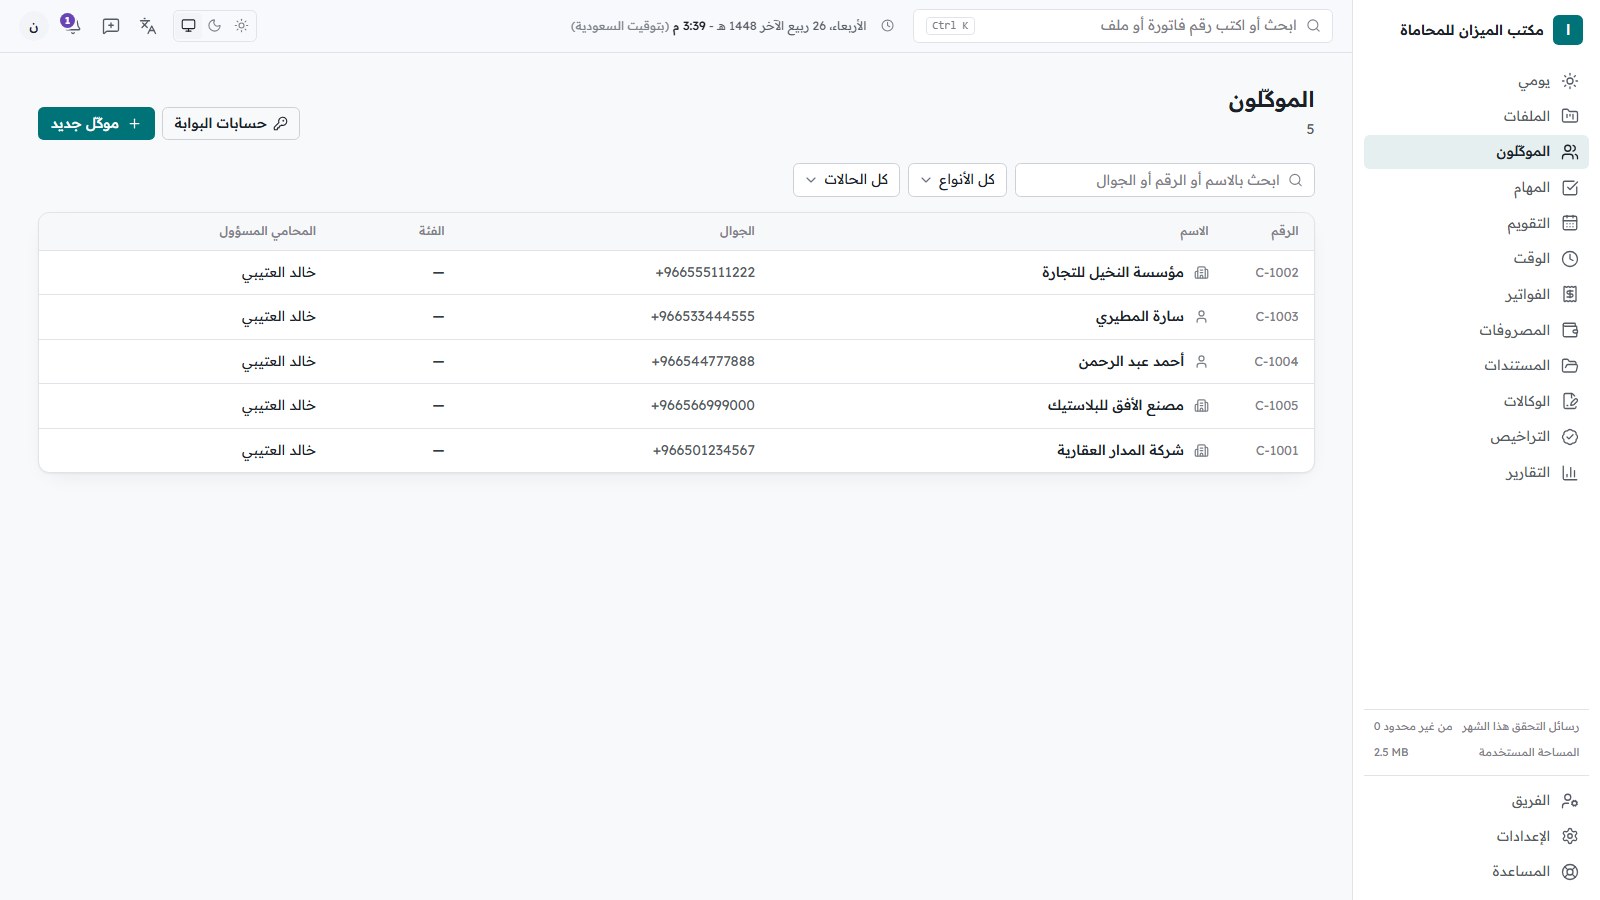Screen dimensions: 1600x900
Task: Click the Ctrl K shortcut badge
Action: pyautogui.click(x=950, y=26)
